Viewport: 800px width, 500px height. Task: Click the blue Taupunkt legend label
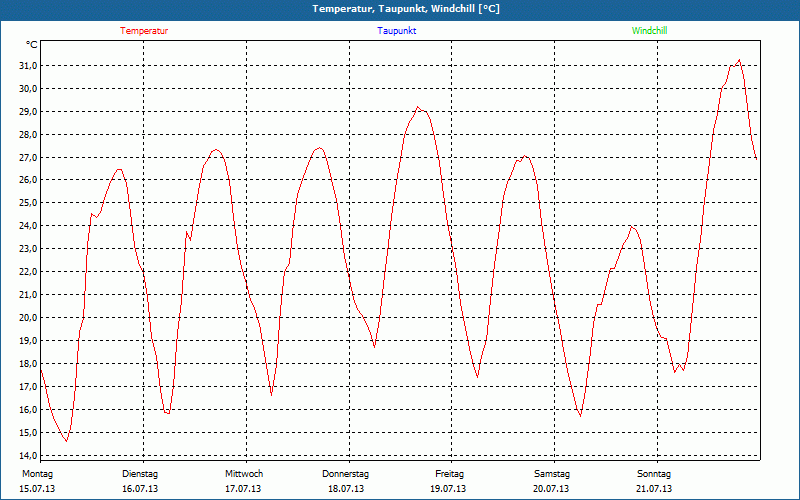tap(396, 31)
